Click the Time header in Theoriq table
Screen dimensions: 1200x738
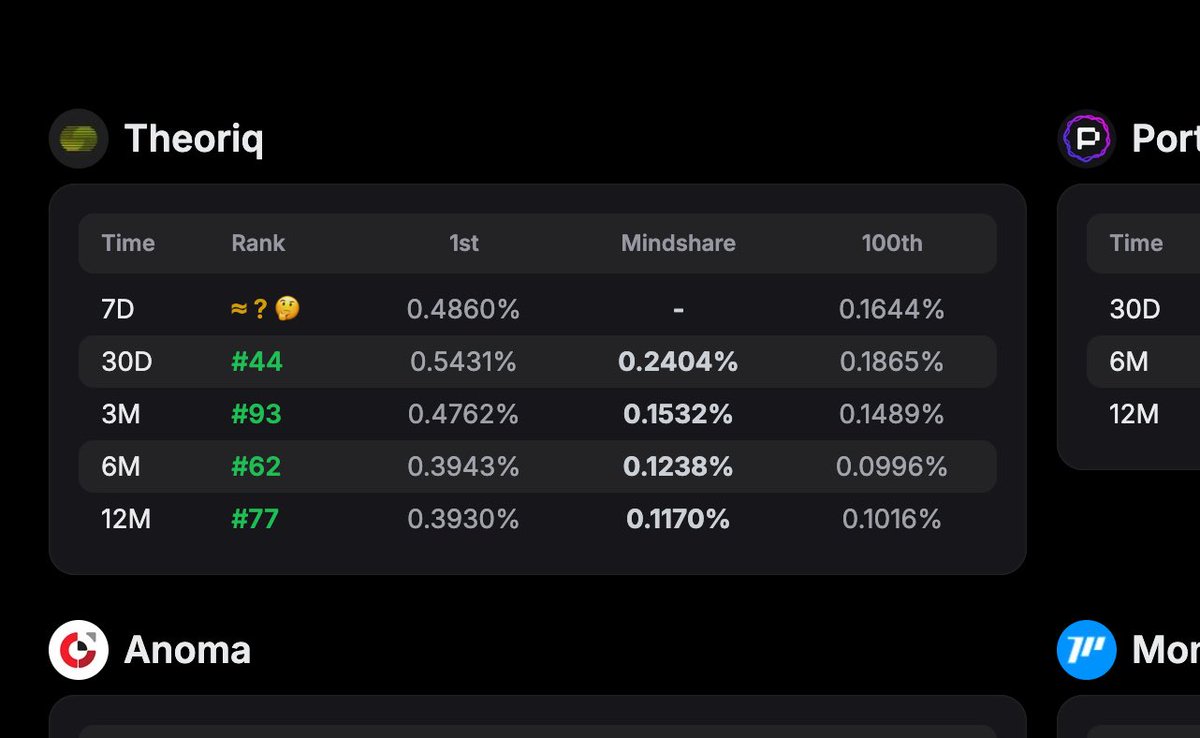point(128,243)
